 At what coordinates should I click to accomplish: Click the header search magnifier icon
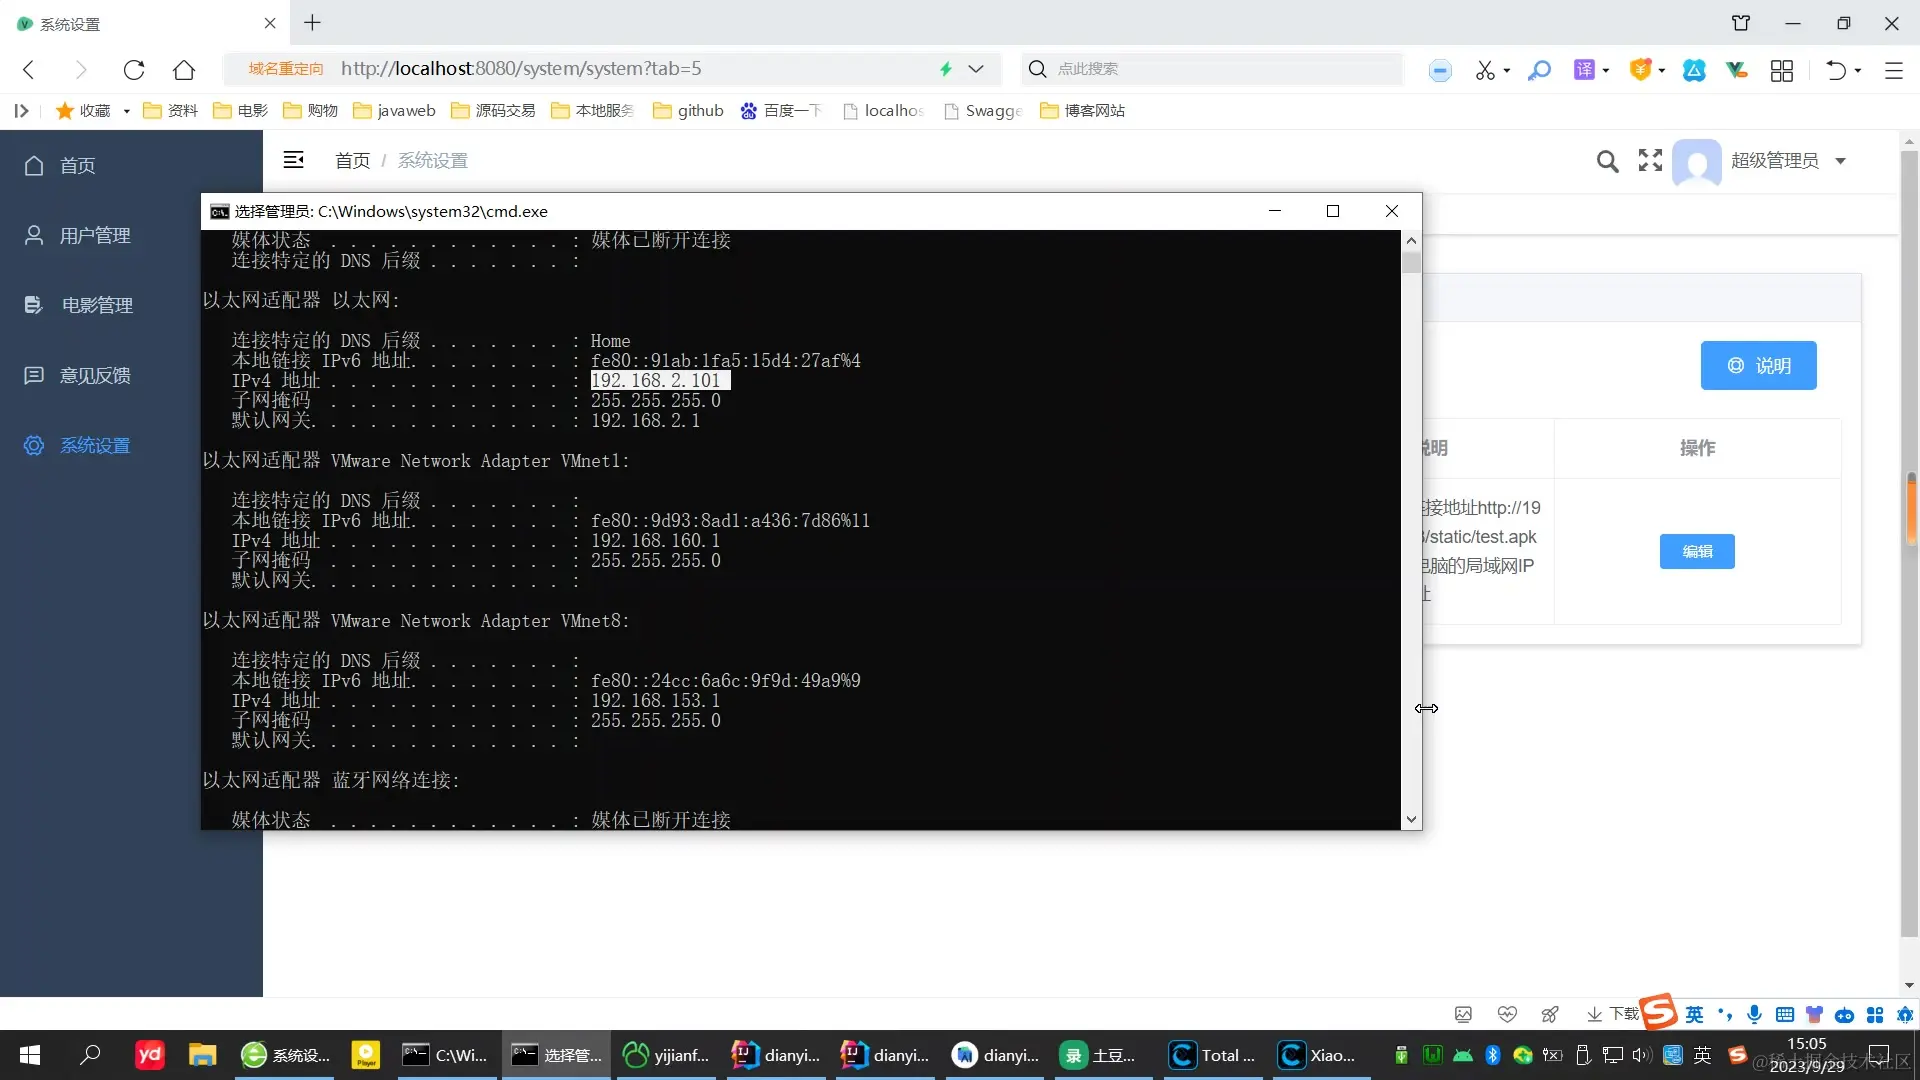[x=1607, y=161]
